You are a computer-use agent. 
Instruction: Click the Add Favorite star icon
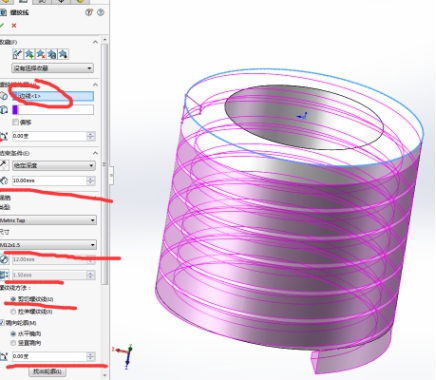[29, 54]
